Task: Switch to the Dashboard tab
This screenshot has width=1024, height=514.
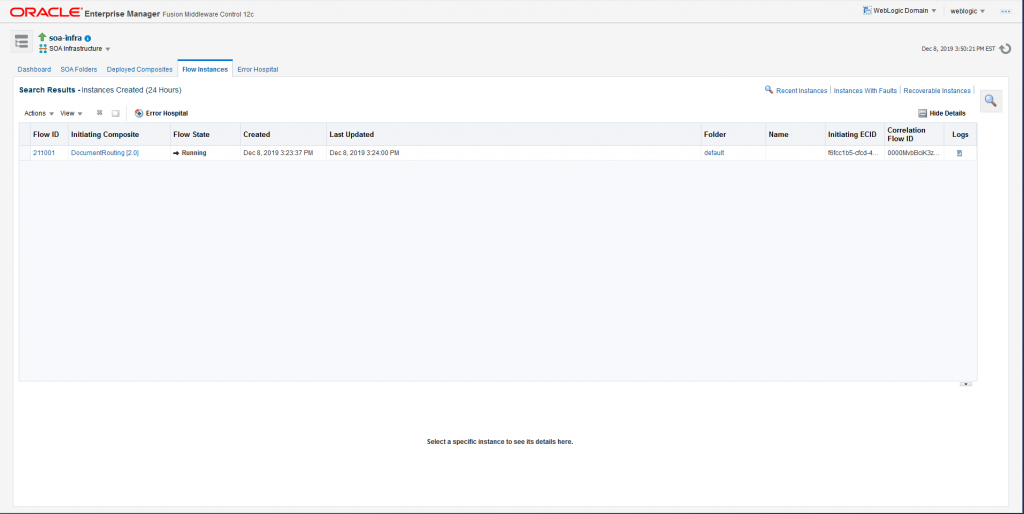Action: [34, 69]
